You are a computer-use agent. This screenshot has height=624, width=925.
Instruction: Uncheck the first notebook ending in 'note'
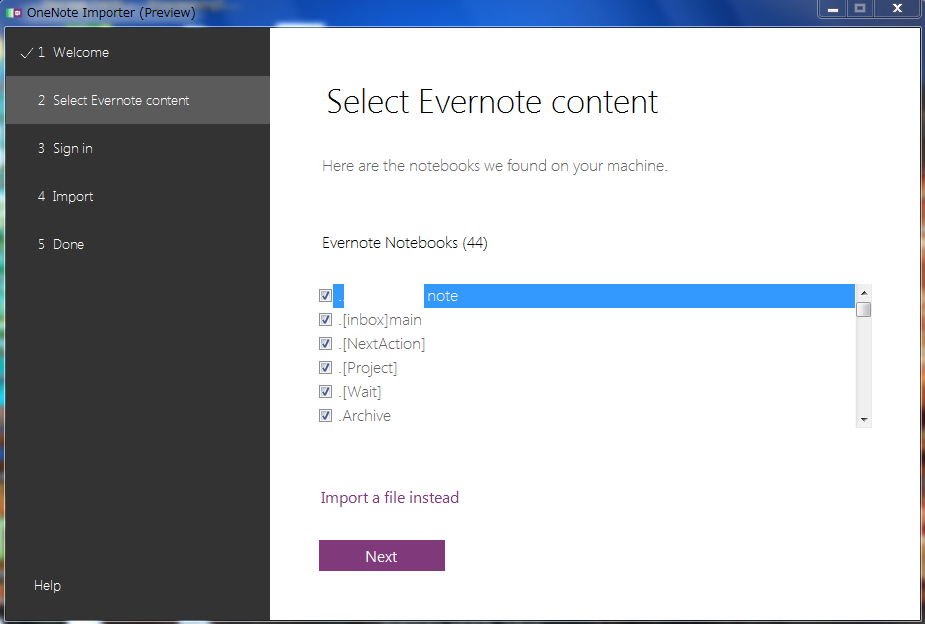pyautogui.click(x=325, y=295)
